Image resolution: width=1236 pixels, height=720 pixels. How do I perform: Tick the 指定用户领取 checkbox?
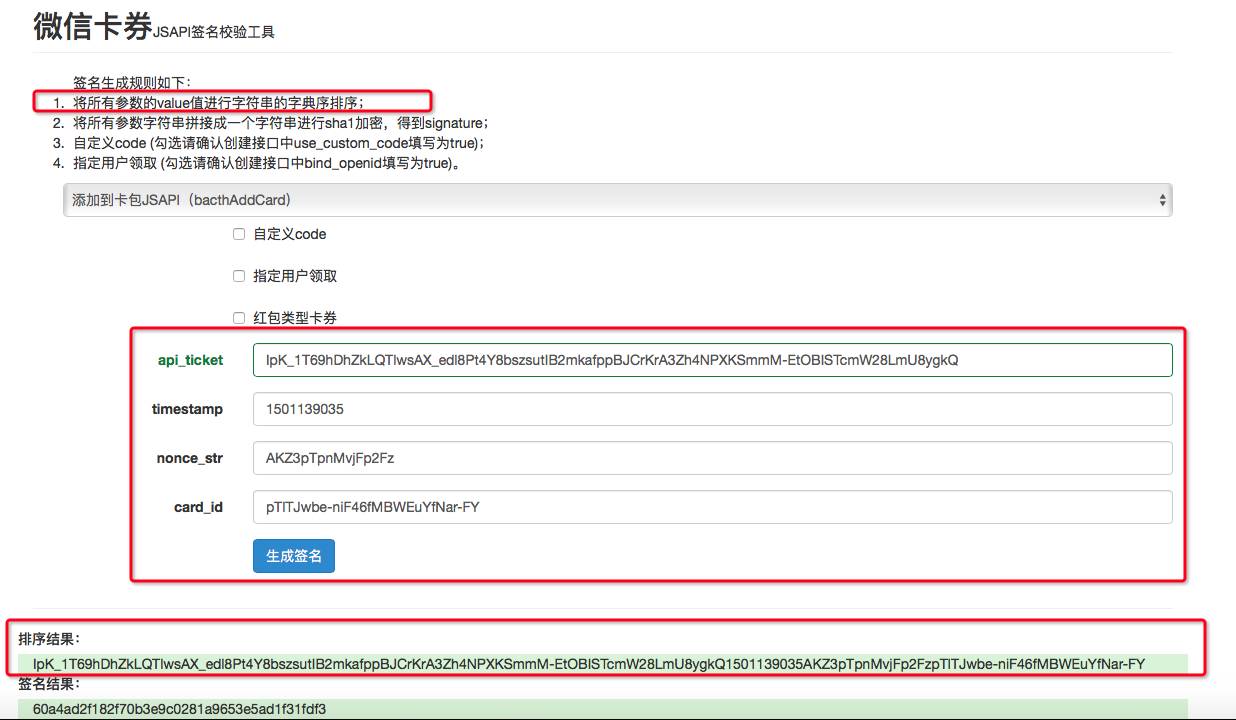(239, 276)
